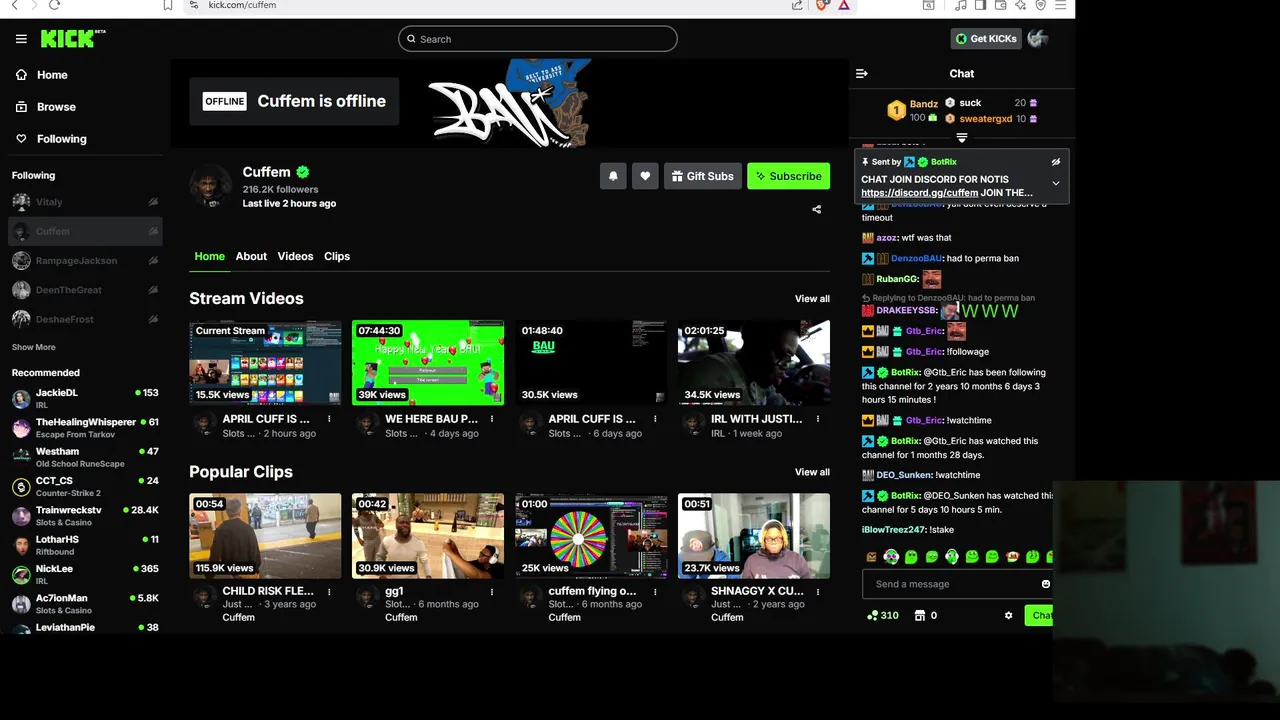Open the channel points shop icon

(x=920, y=616)
